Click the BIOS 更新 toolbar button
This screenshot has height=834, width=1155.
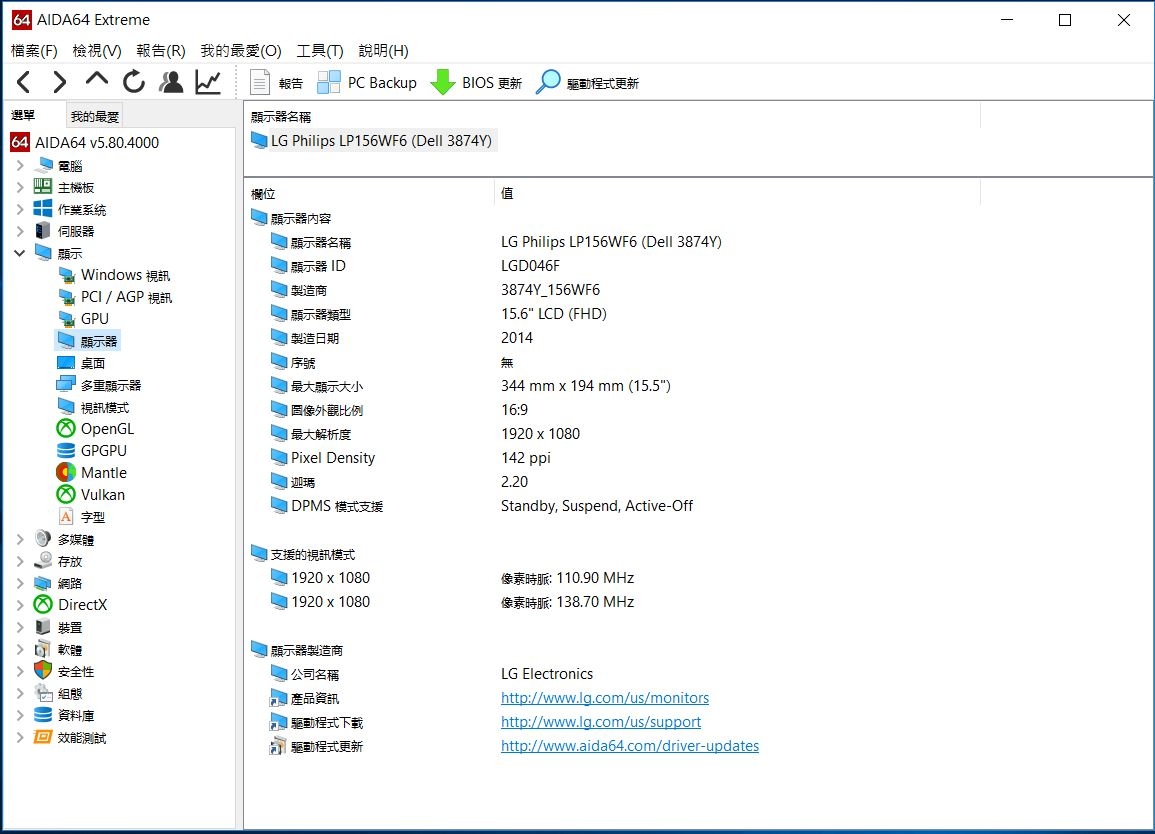coord(476,83)
